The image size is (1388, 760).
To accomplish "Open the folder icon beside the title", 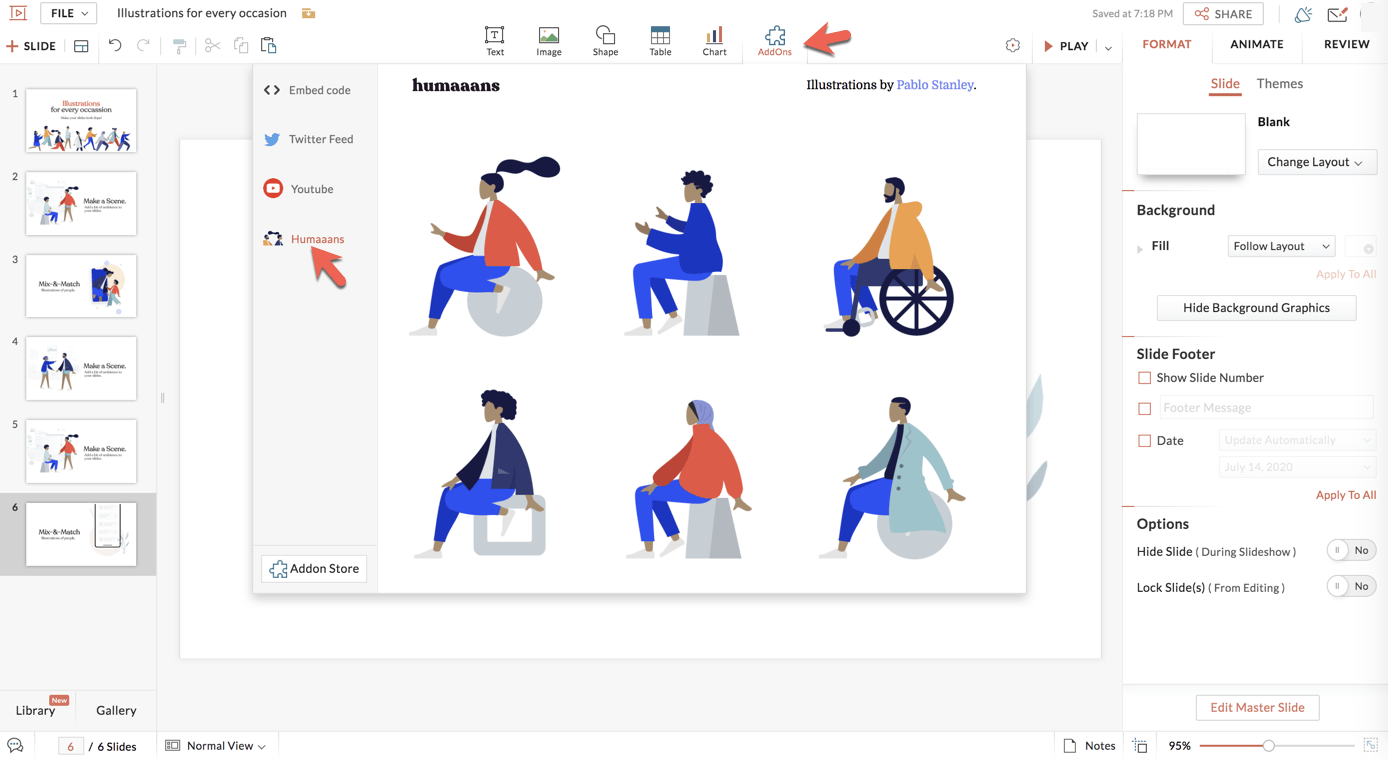I will (308, 13).
